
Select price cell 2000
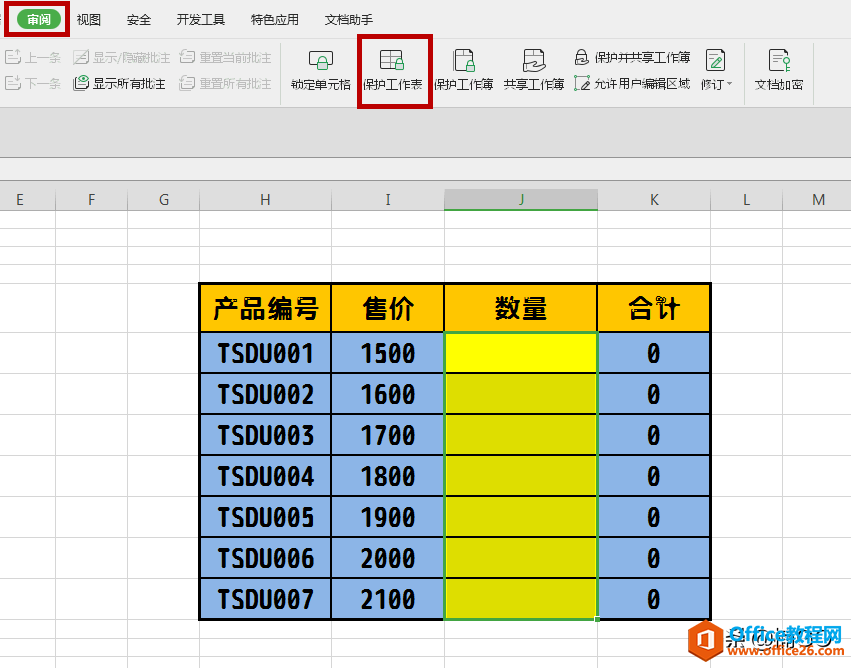(388, 558)
